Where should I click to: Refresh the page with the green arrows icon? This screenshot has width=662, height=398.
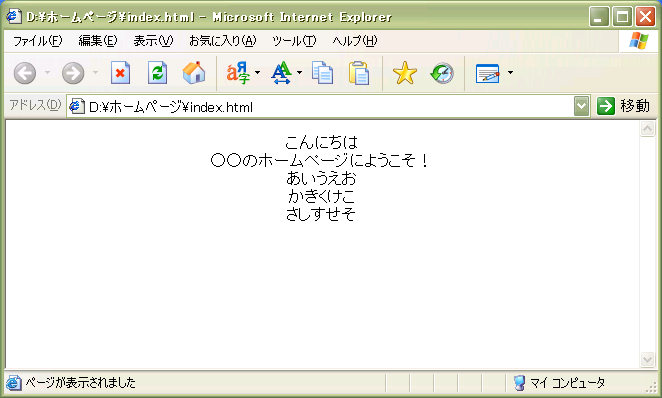point(157,73)
